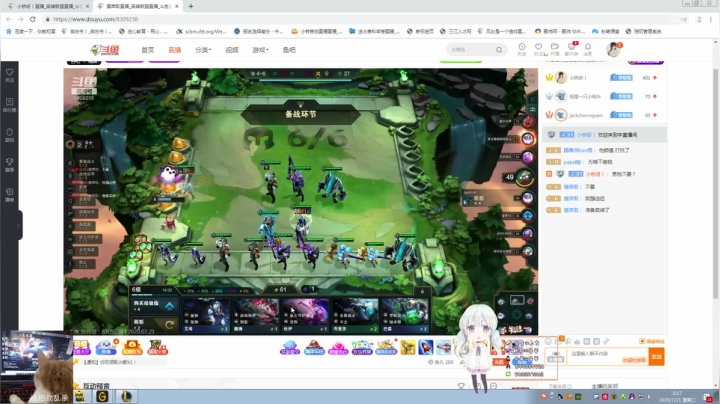Screen dimensions: 720x404
Task: Click the link icon in chat toolbar
Action: click(606, 342)
